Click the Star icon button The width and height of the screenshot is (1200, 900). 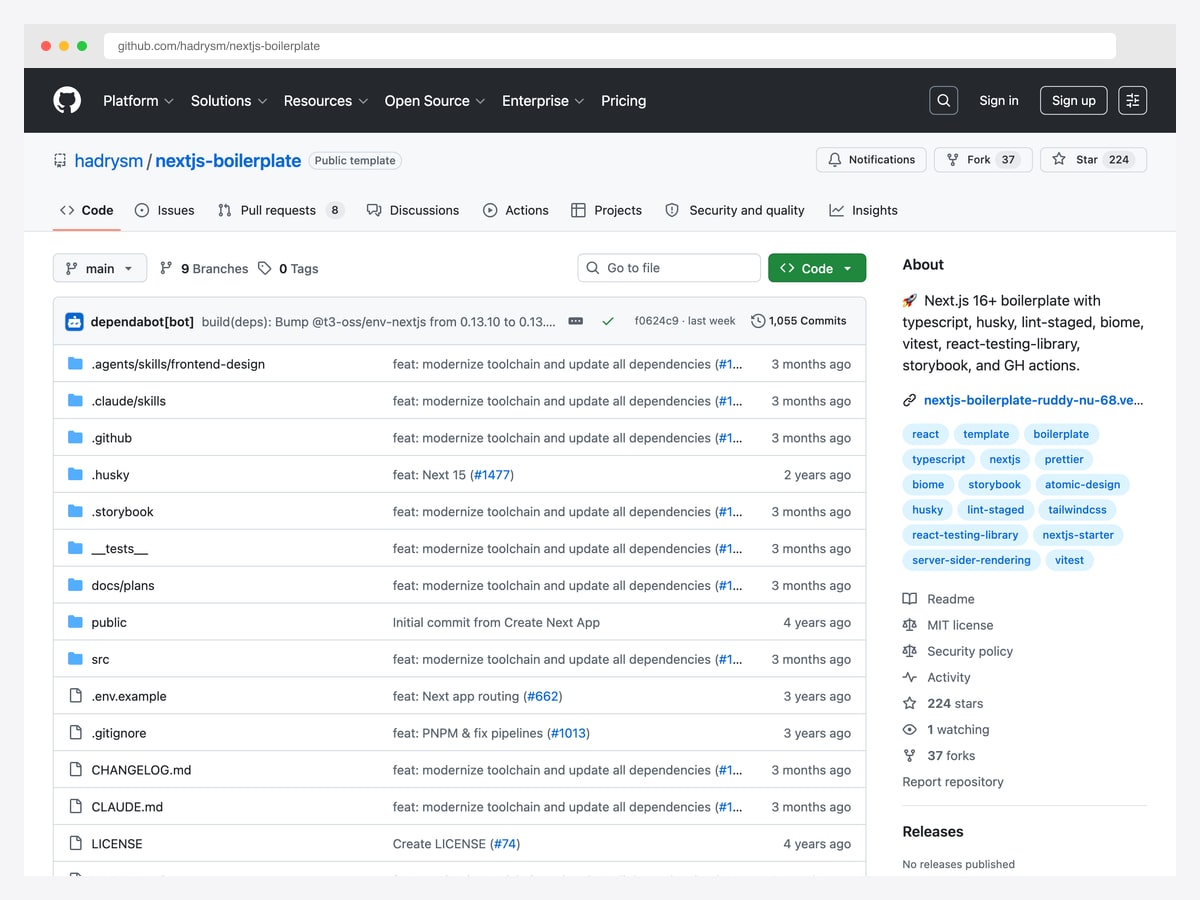(x=1059, y=160)
